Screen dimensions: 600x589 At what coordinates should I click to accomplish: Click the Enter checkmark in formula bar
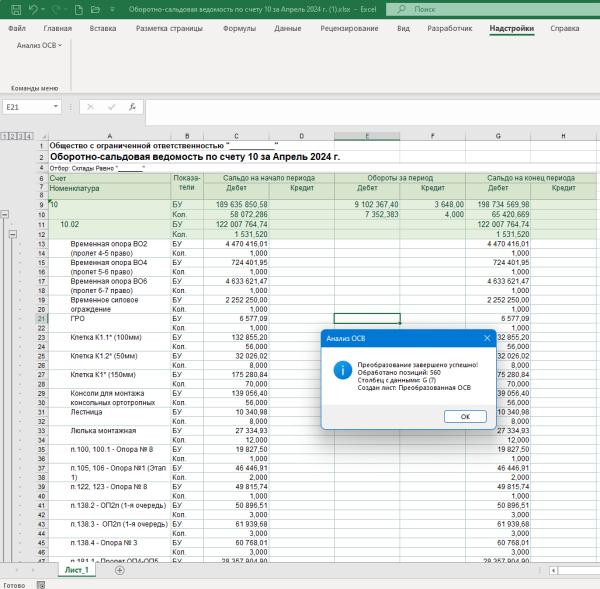tap(111, 106)
